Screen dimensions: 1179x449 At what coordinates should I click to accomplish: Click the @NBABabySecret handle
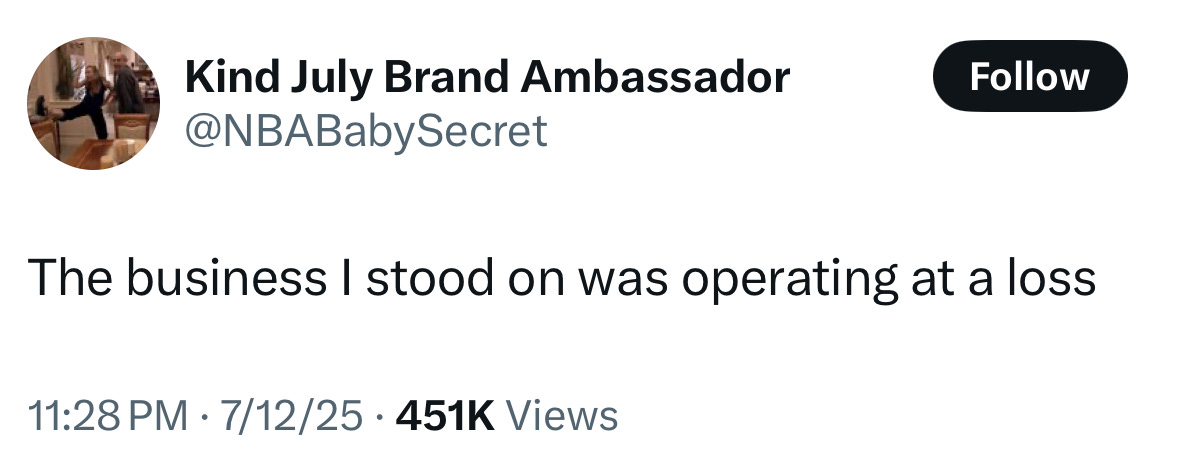366,132
